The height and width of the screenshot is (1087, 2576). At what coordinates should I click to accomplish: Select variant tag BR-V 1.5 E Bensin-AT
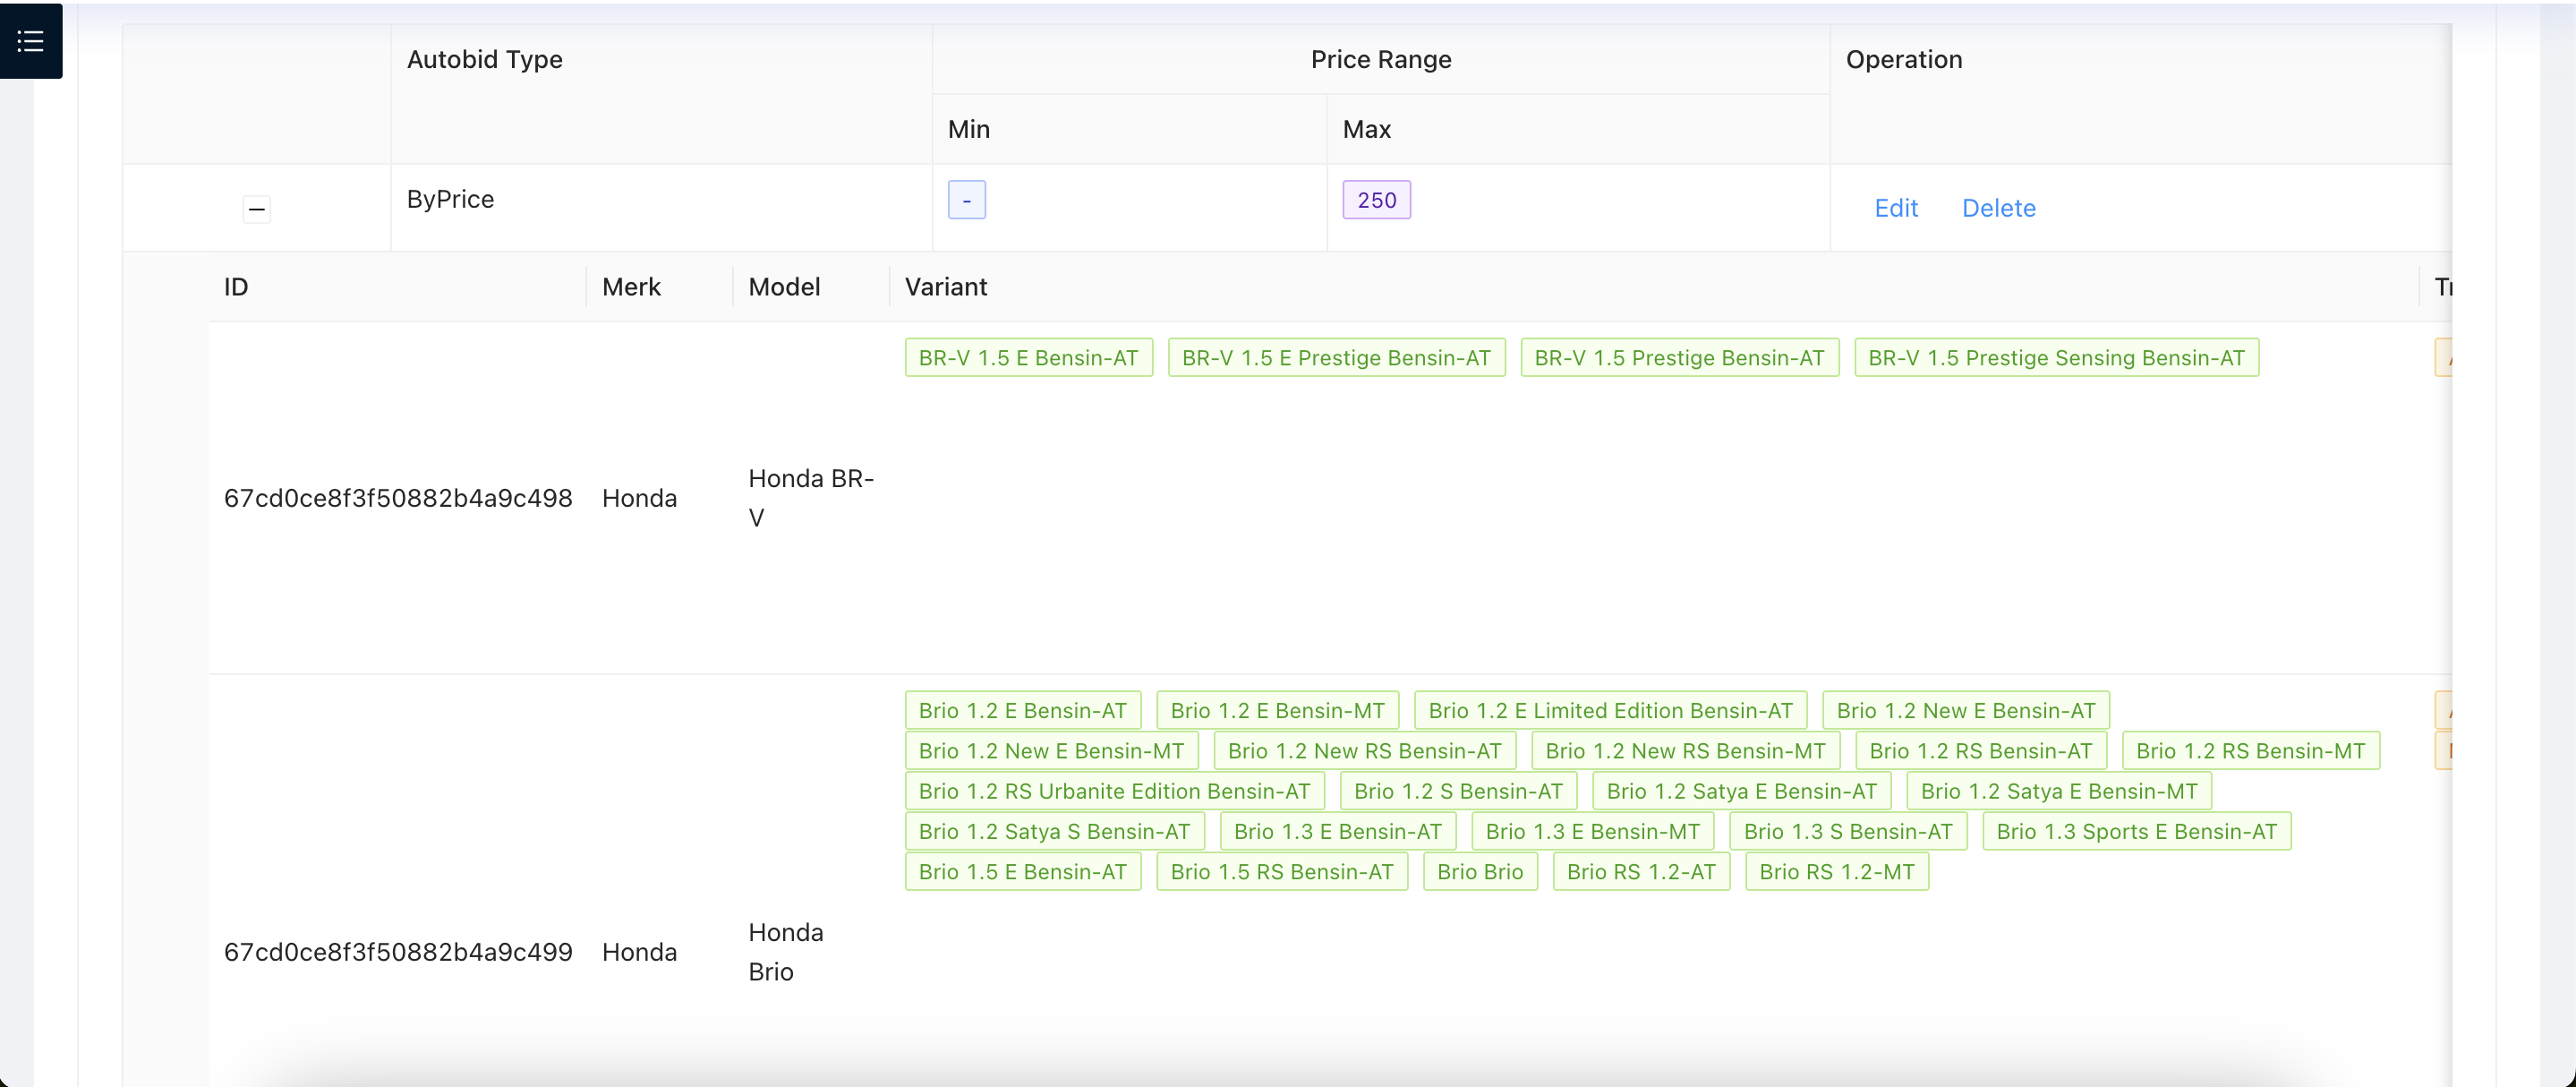(1028, 357)
